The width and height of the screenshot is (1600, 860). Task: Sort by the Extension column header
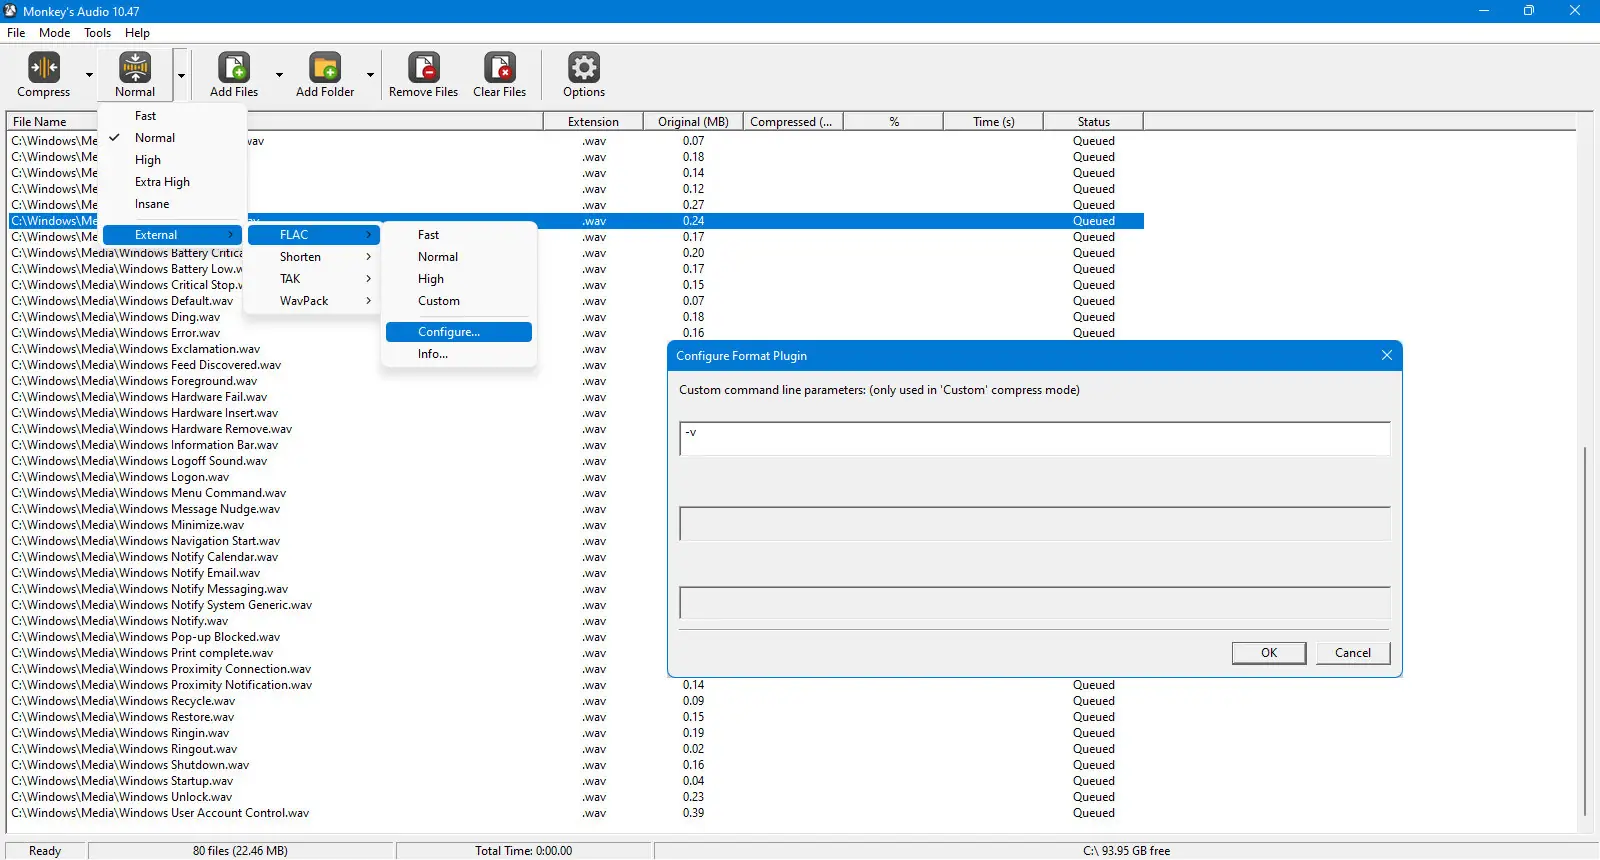pos(593,122)
